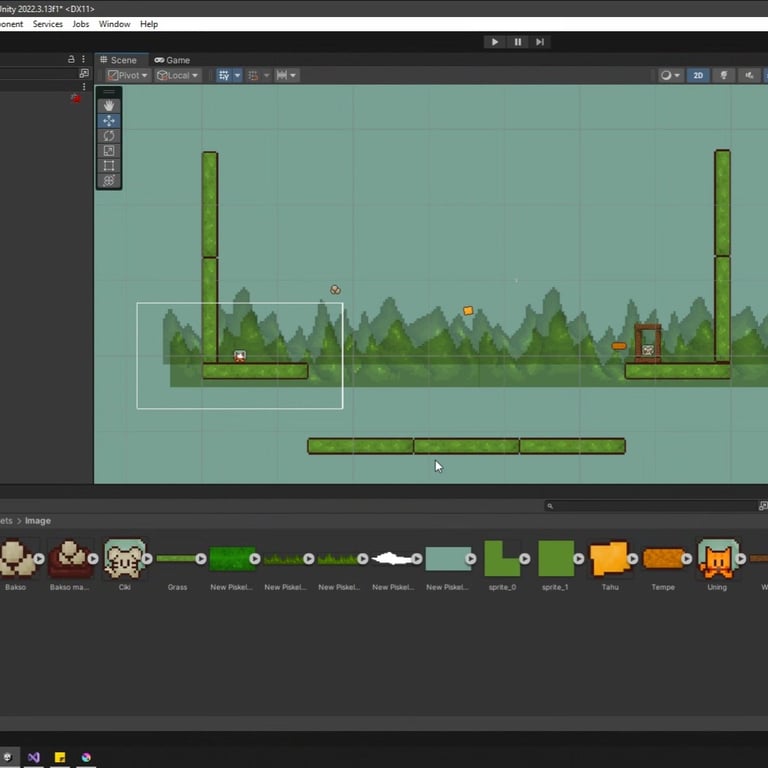The width and height of the screenshot is (768, 768).
Task: Select the Move tool in Scene toolbar
Action: pyautogui.click(x=109, y=120)
